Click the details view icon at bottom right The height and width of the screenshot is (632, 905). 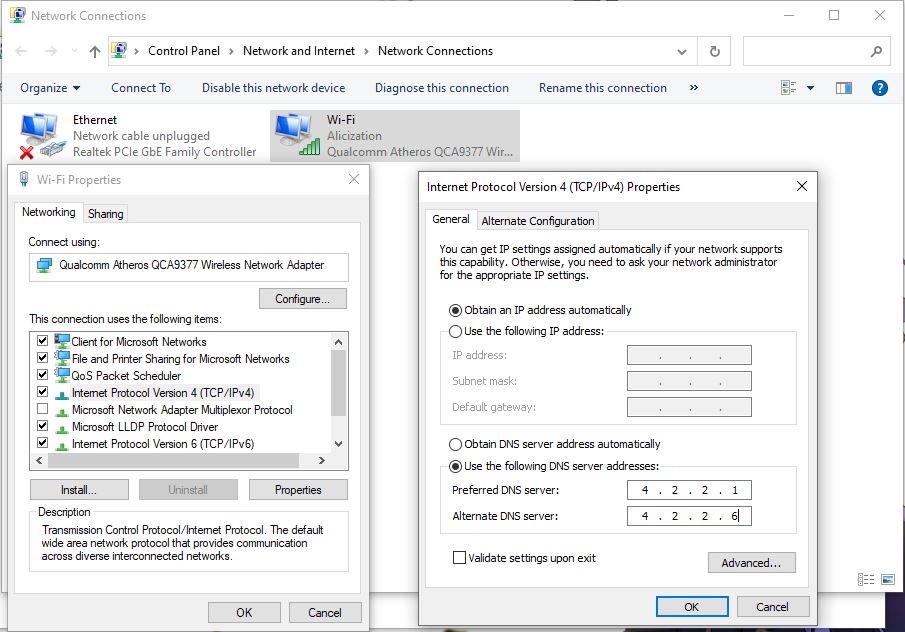pyautogui.click(x=866, y=579)
